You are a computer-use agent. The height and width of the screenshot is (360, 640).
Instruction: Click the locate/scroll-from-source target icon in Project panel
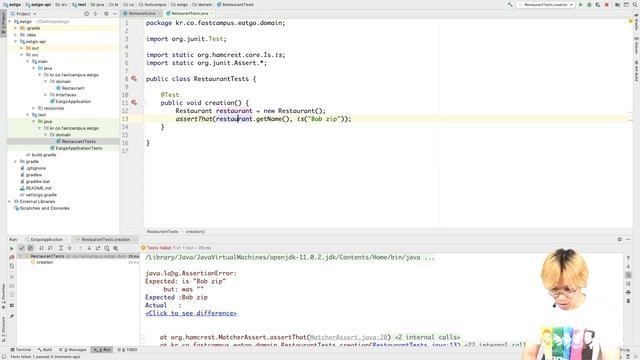pos(87,13)
